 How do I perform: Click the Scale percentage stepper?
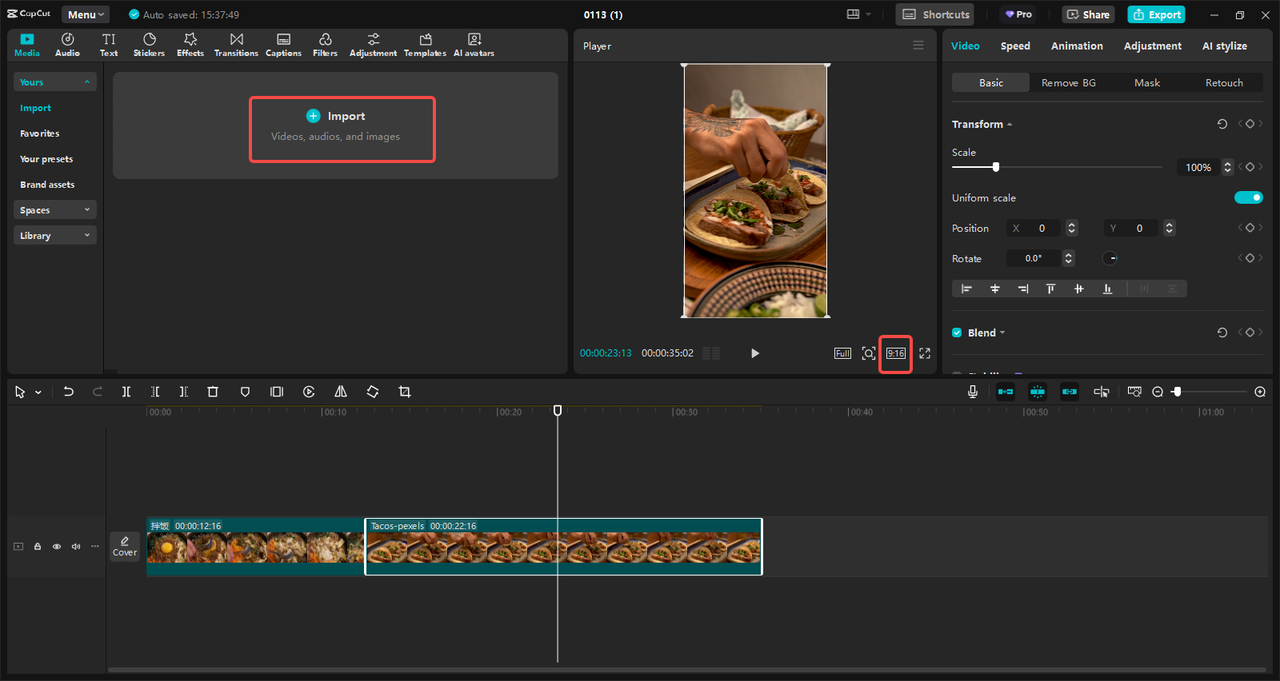(x=1228, y=167)
